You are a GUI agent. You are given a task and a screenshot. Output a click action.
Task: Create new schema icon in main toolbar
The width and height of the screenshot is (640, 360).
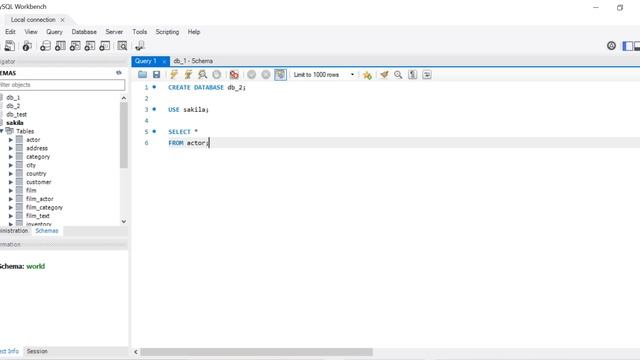pyautogui.click(x=45, y=46)
